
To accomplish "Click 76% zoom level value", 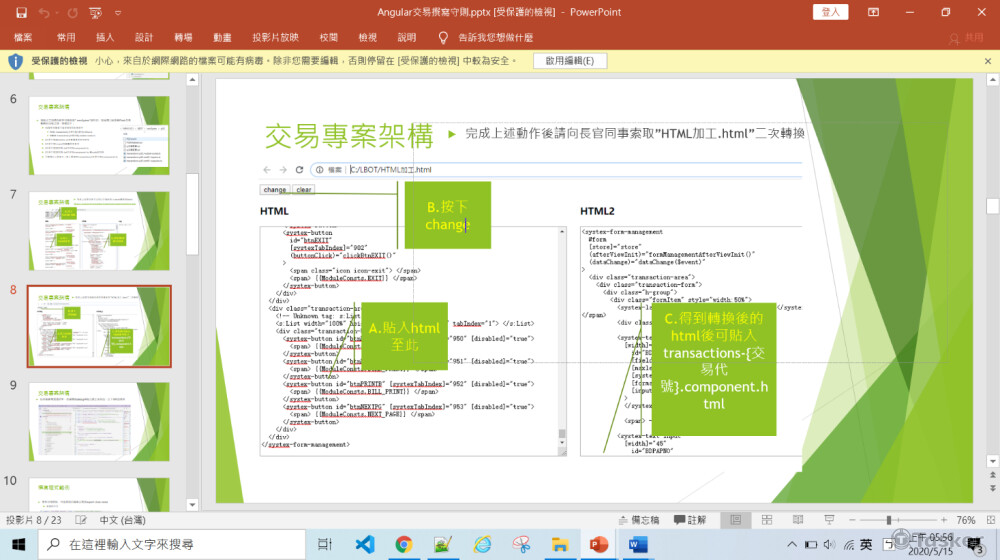I will pyautogui.click(x=966, y=520).
